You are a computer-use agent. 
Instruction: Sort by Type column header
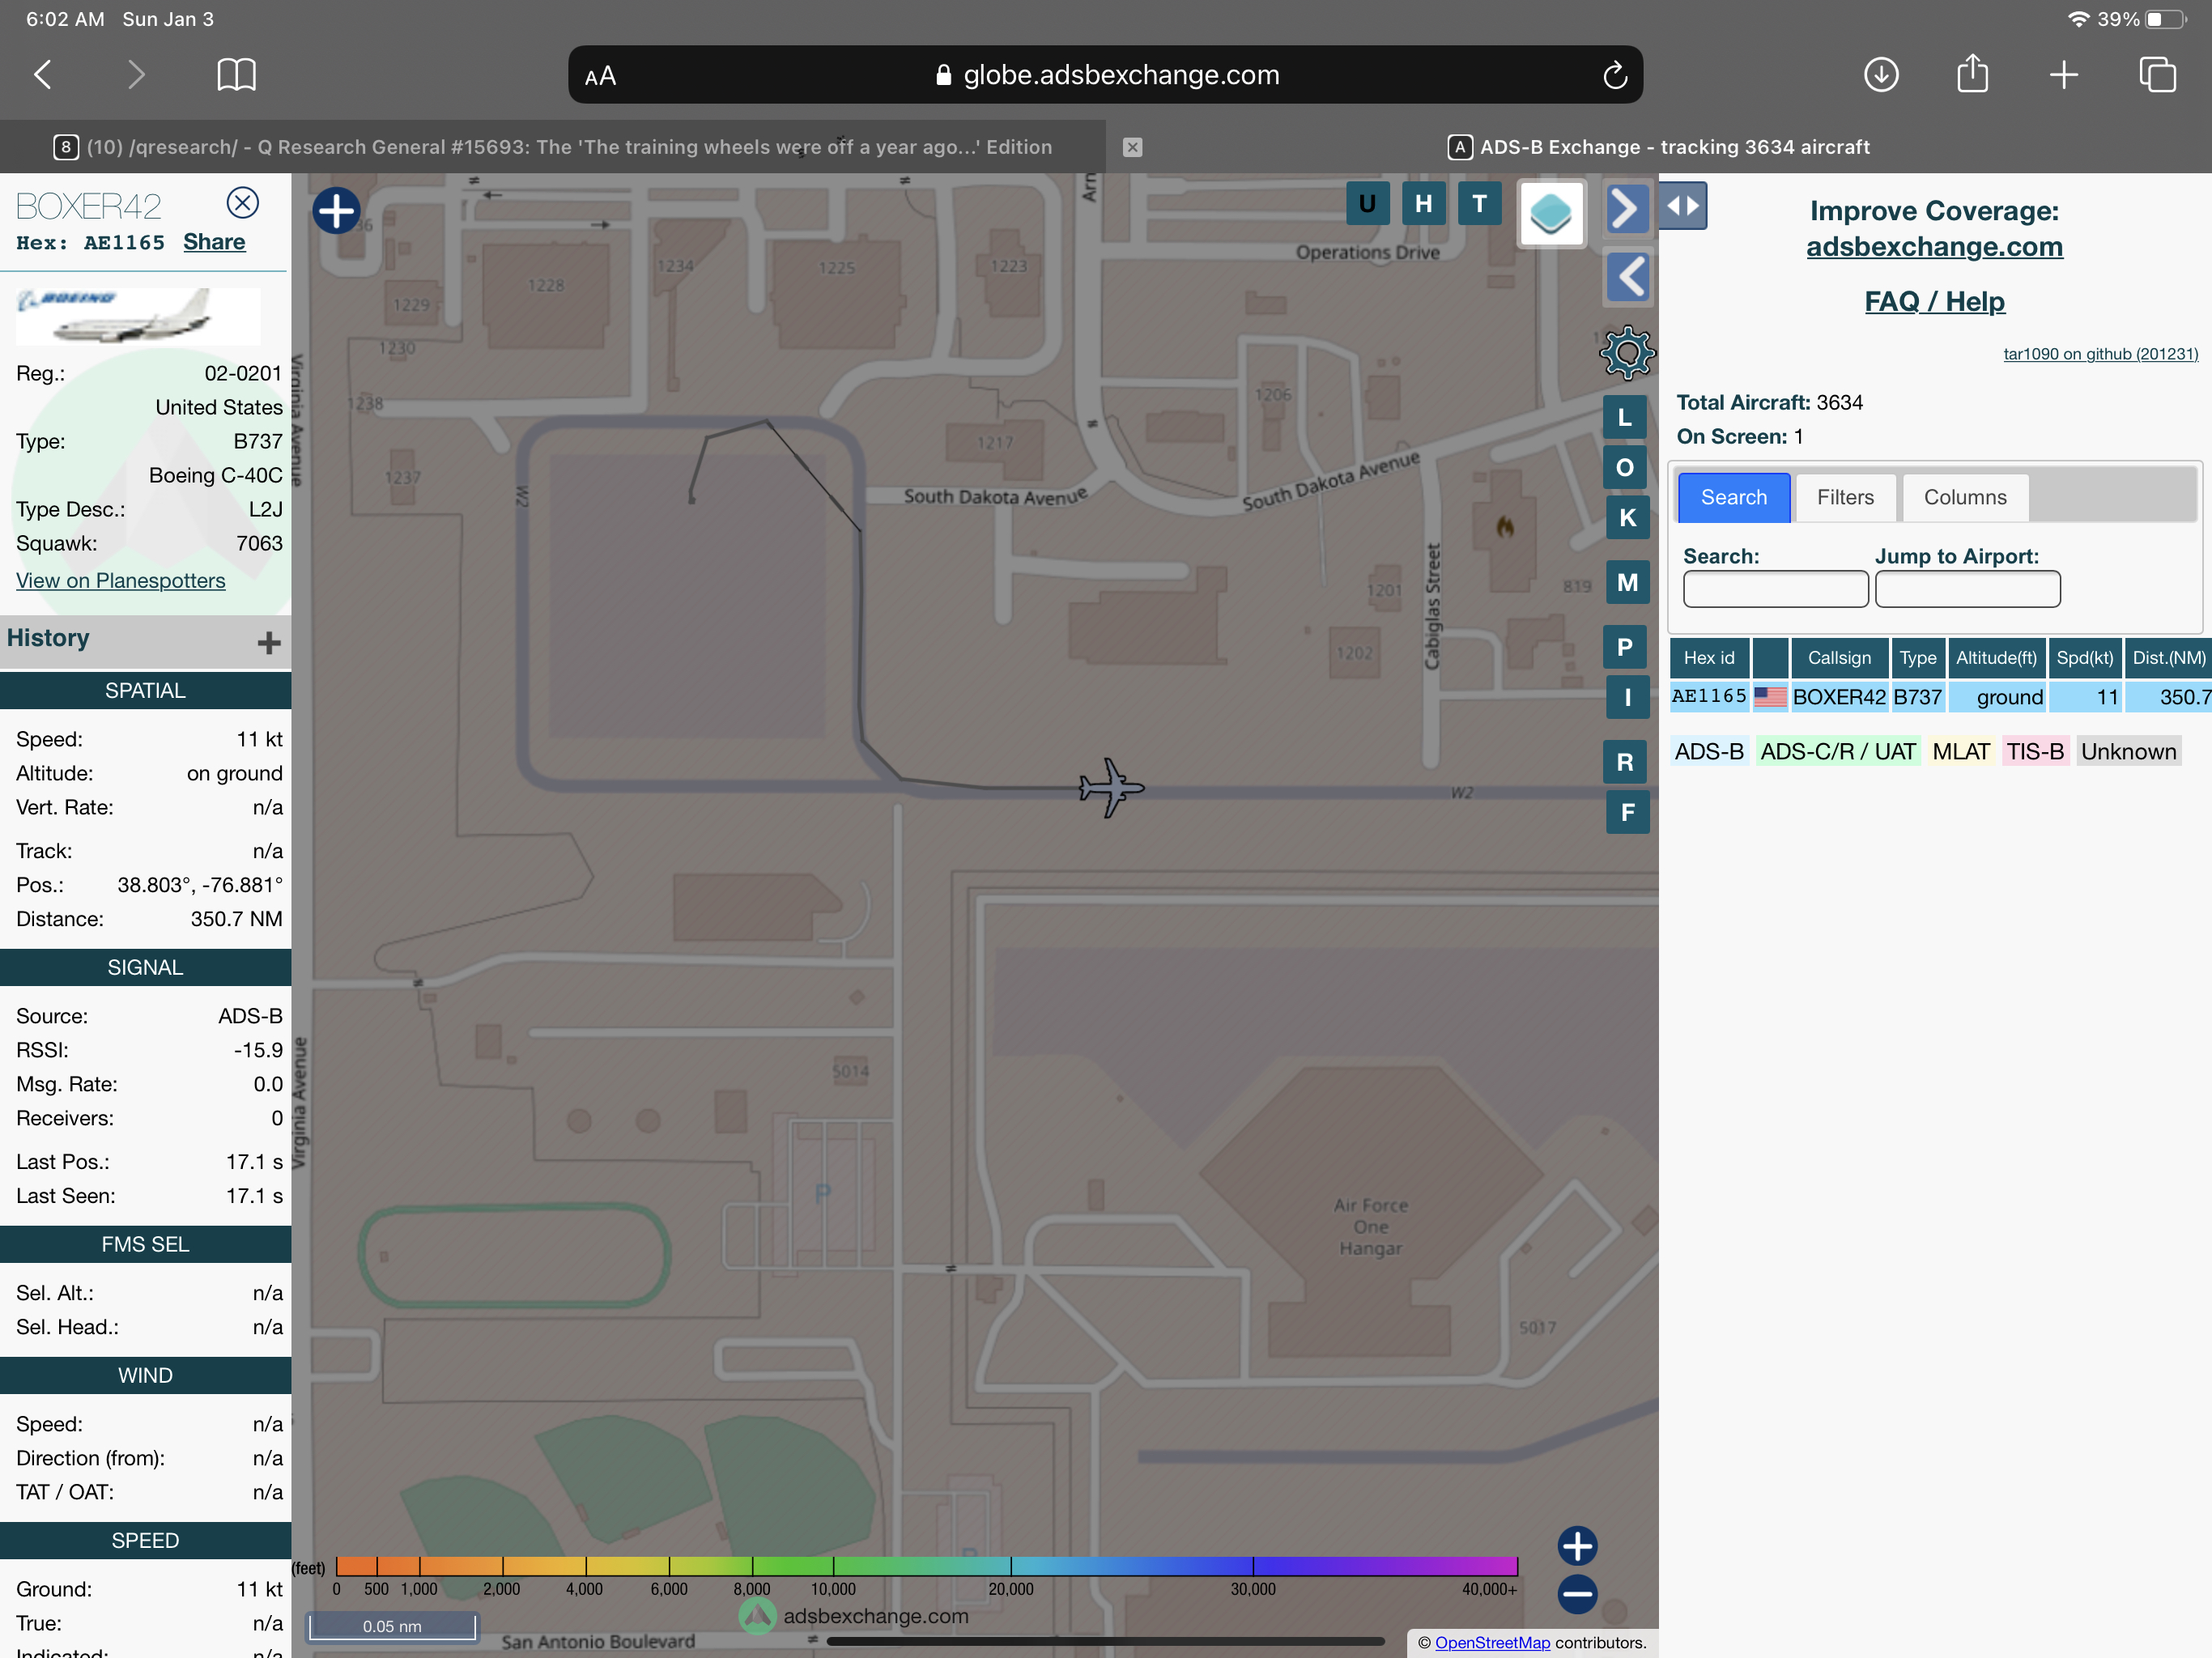pos(1917,657)
